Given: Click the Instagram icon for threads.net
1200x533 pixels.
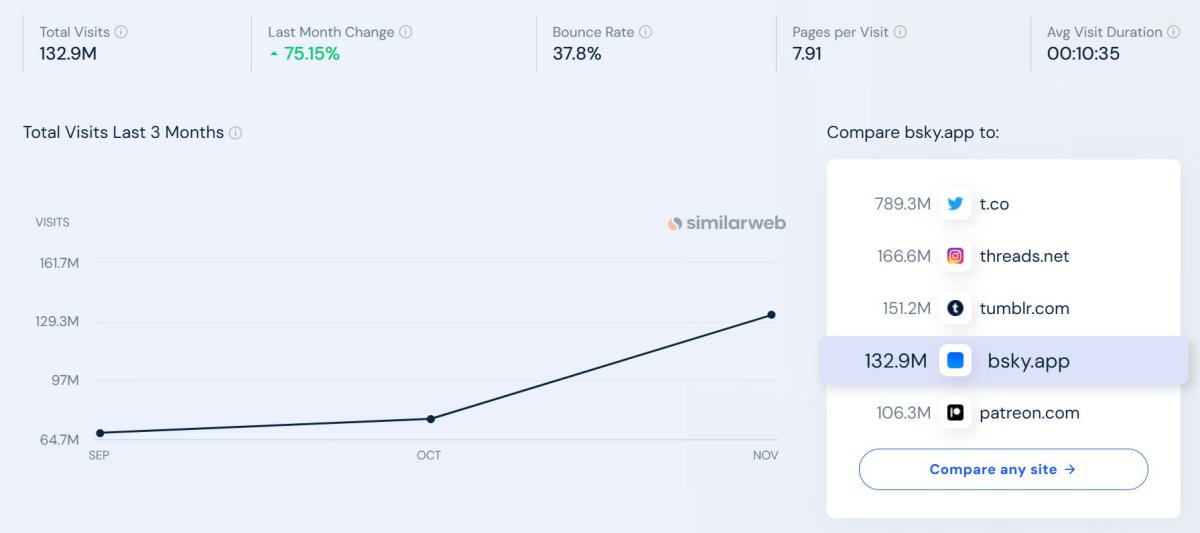Looking at the screenshot, I should click(x=956, y=256).
